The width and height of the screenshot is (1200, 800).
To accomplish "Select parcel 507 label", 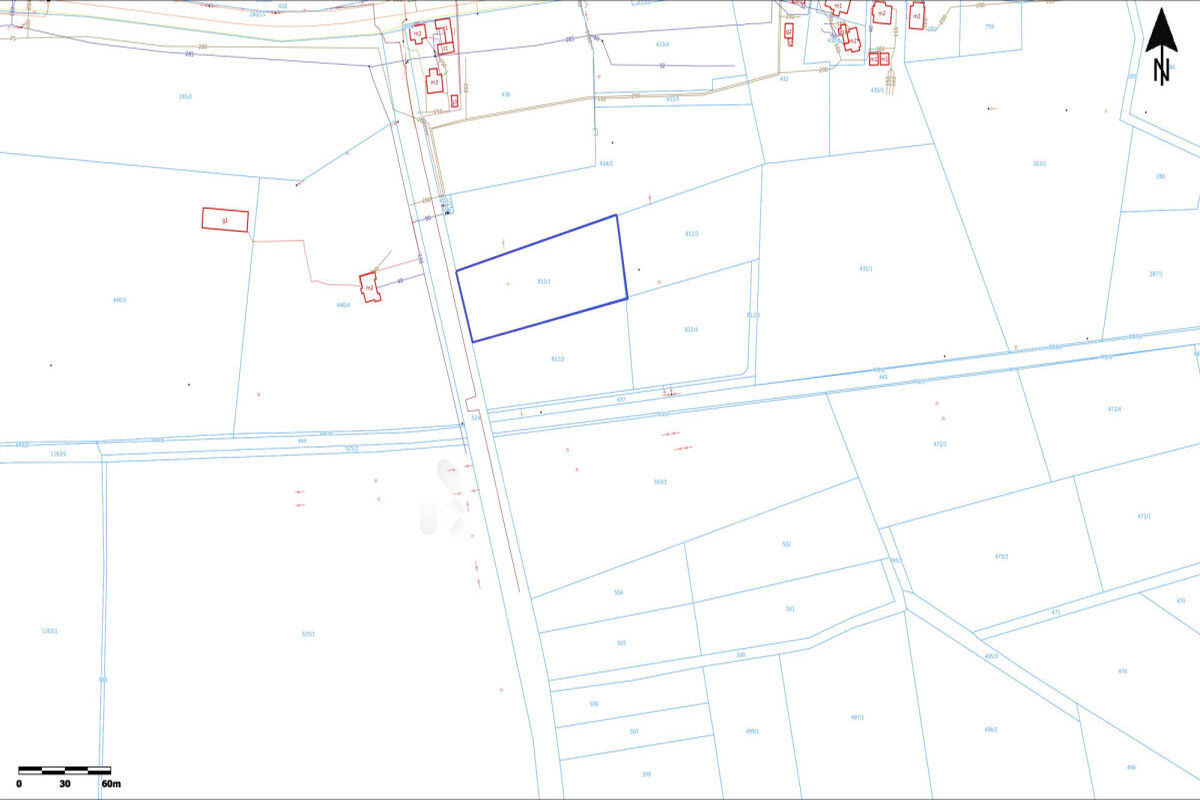I will coord(634,731).
